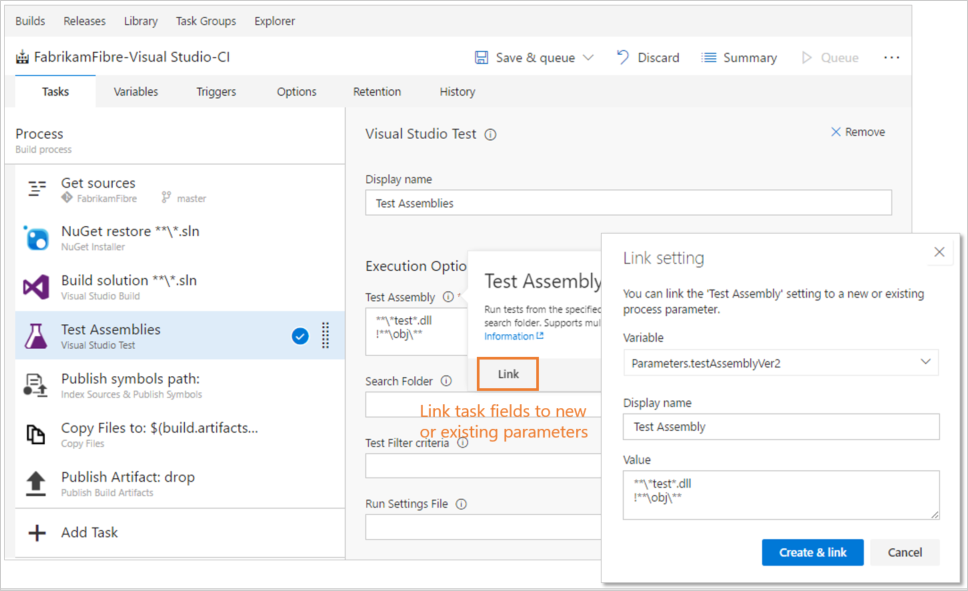This screenshot has height=591, width=968.
Task: Click the Test Filter criteria input field
Action: pyautogui.click(x=483, y=466)
